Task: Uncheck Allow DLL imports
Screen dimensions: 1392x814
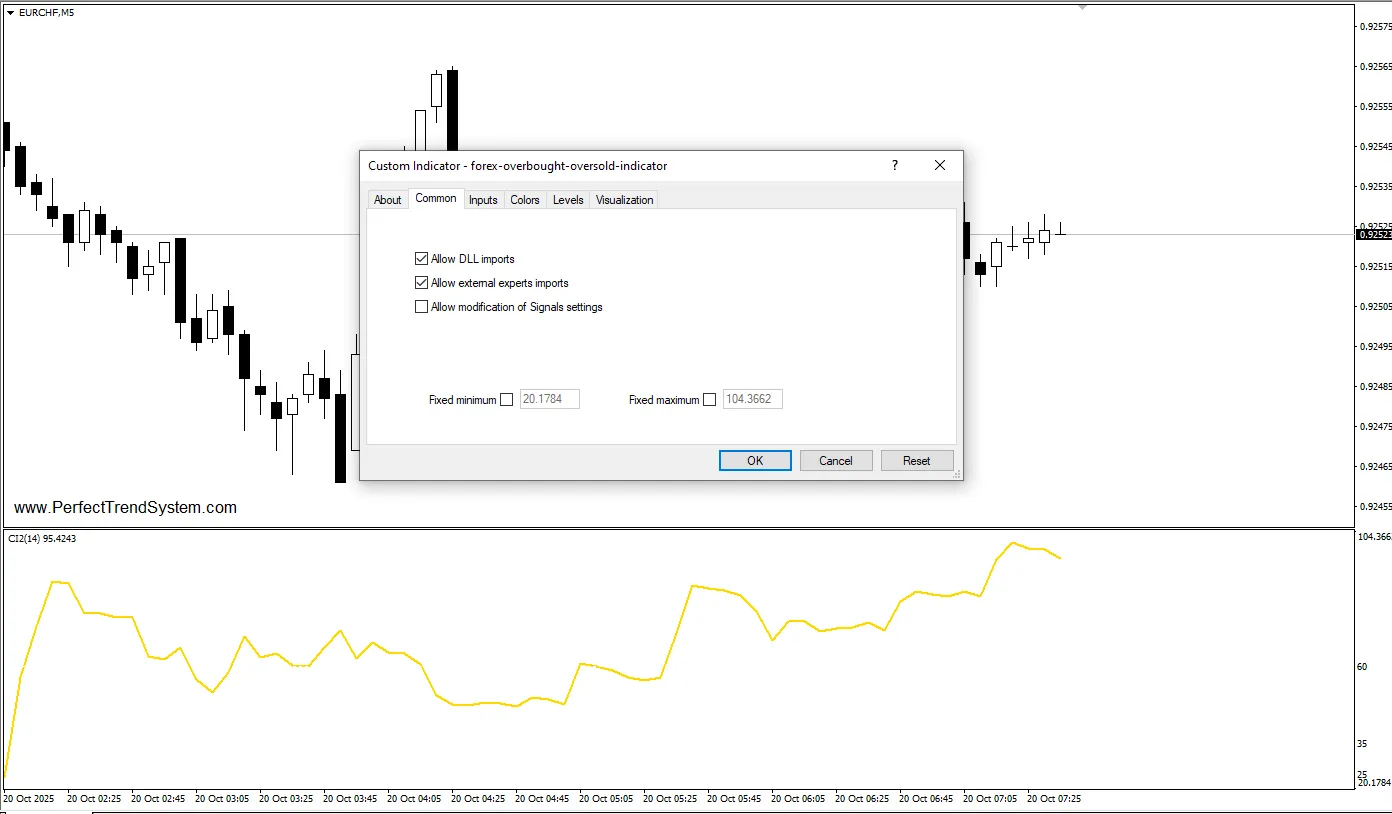Action: [x=421, y=259]
